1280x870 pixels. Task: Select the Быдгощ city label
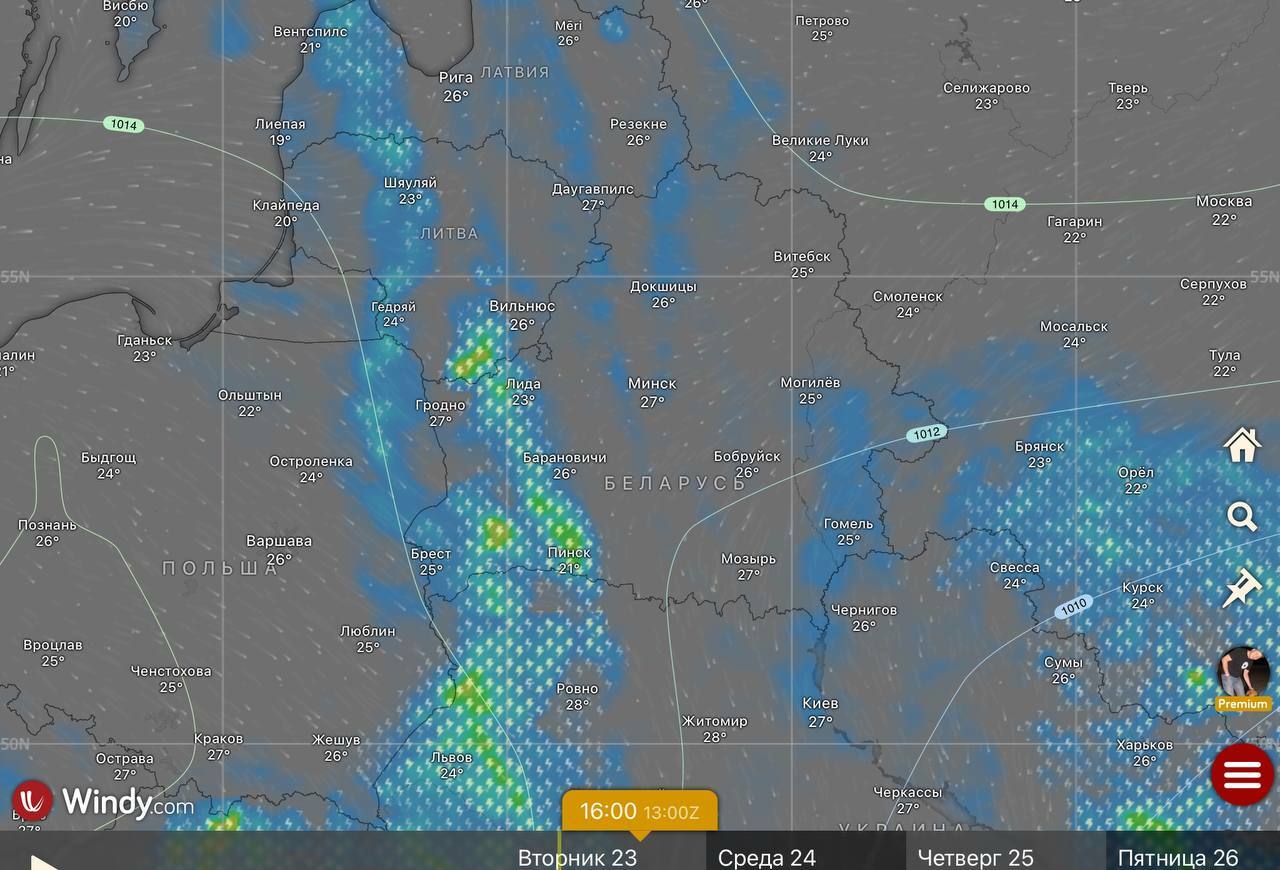point(109,457)
